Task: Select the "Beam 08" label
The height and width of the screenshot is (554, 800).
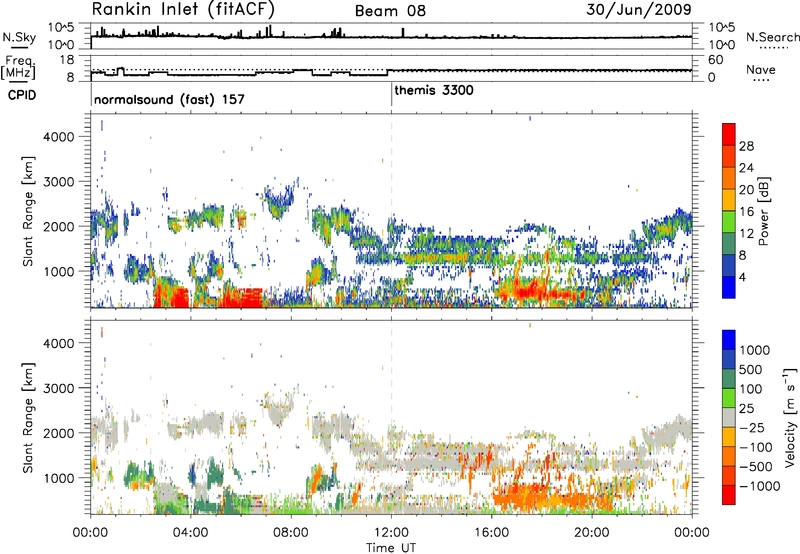Action: pyautogui.click(x=390, y=11)
